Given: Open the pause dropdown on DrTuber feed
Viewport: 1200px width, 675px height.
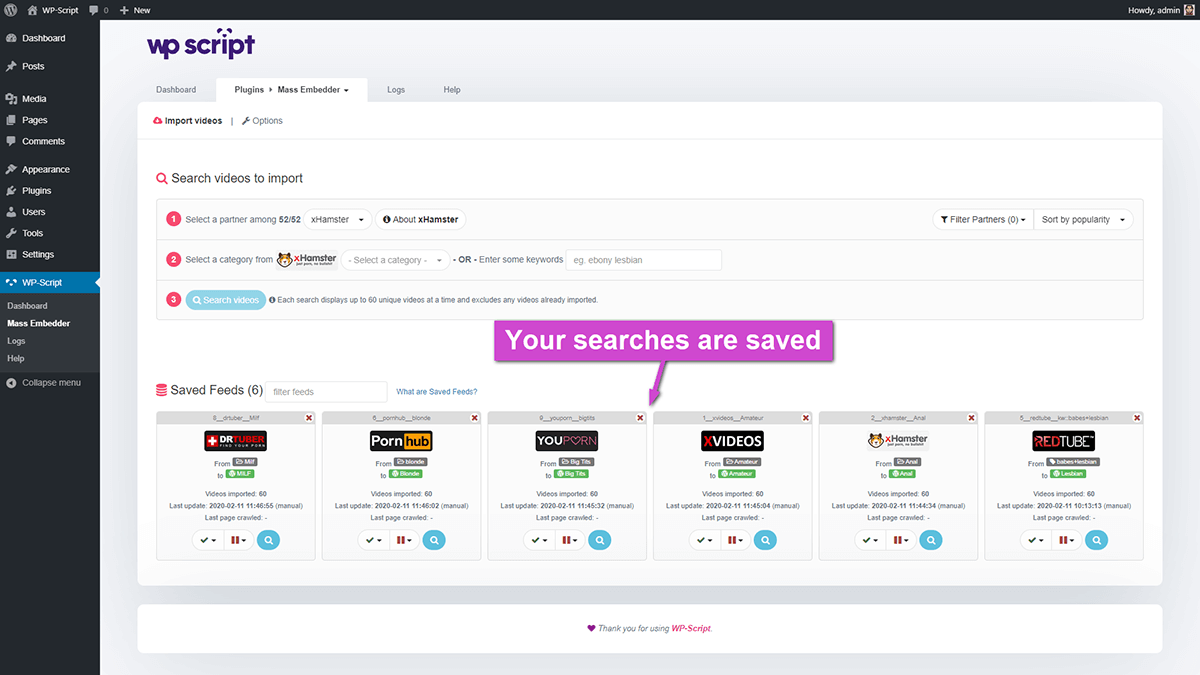Looking at the screenshot, I should 238,540.
